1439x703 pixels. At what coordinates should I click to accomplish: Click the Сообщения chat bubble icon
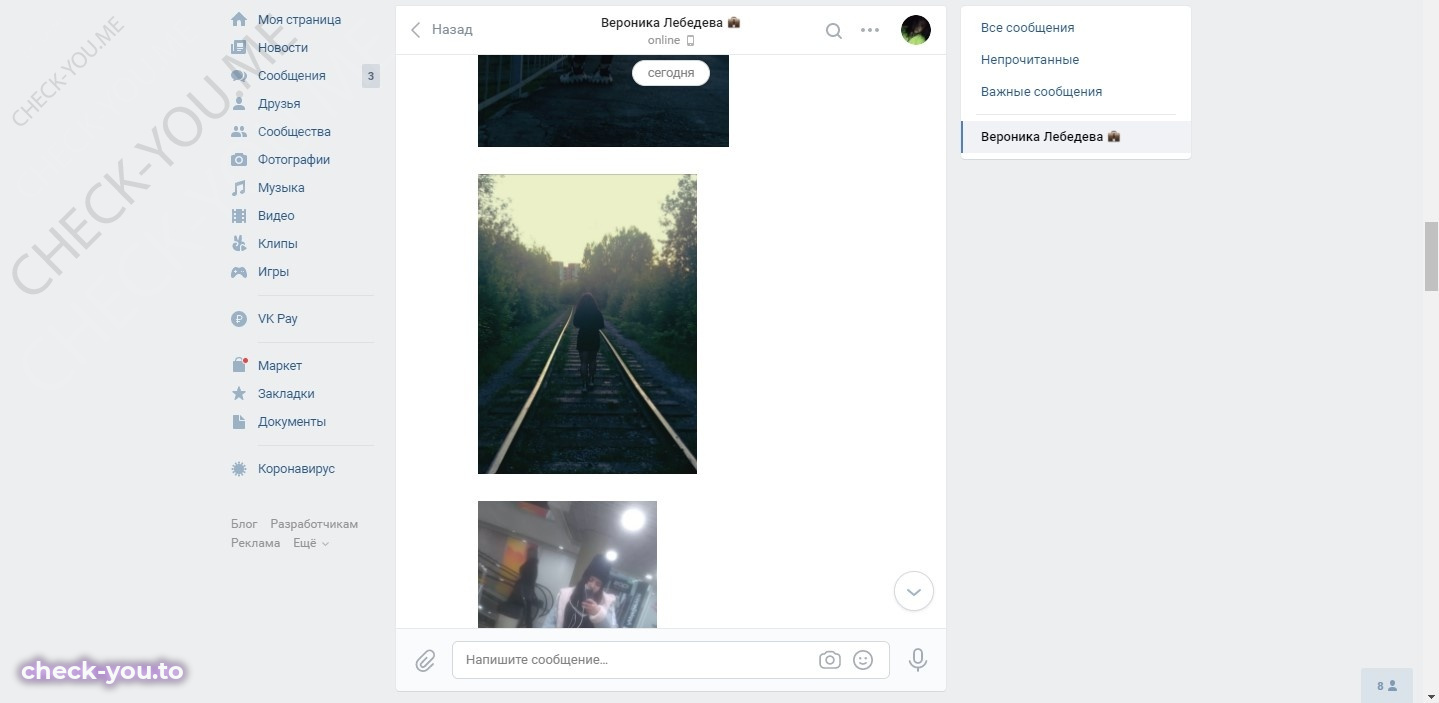[x=239, y=75]
